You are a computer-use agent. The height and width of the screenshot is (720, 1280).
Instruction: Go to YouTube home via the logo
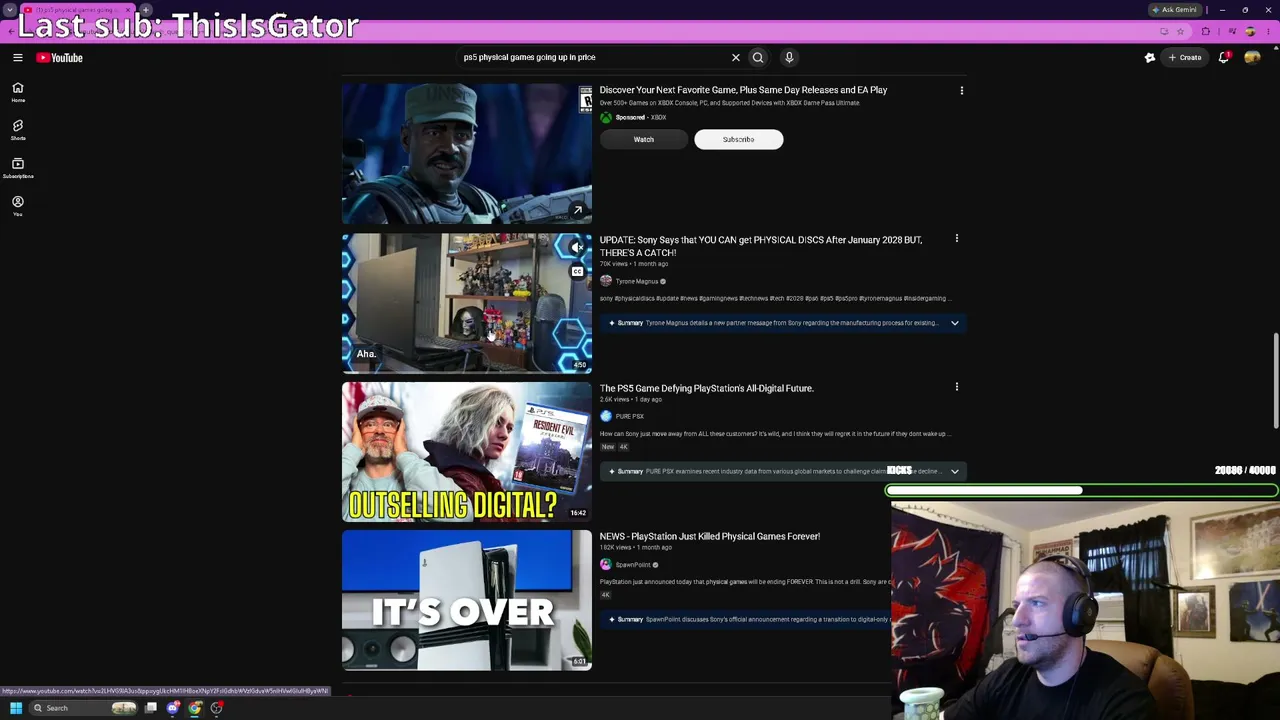(x=60, y=58)
